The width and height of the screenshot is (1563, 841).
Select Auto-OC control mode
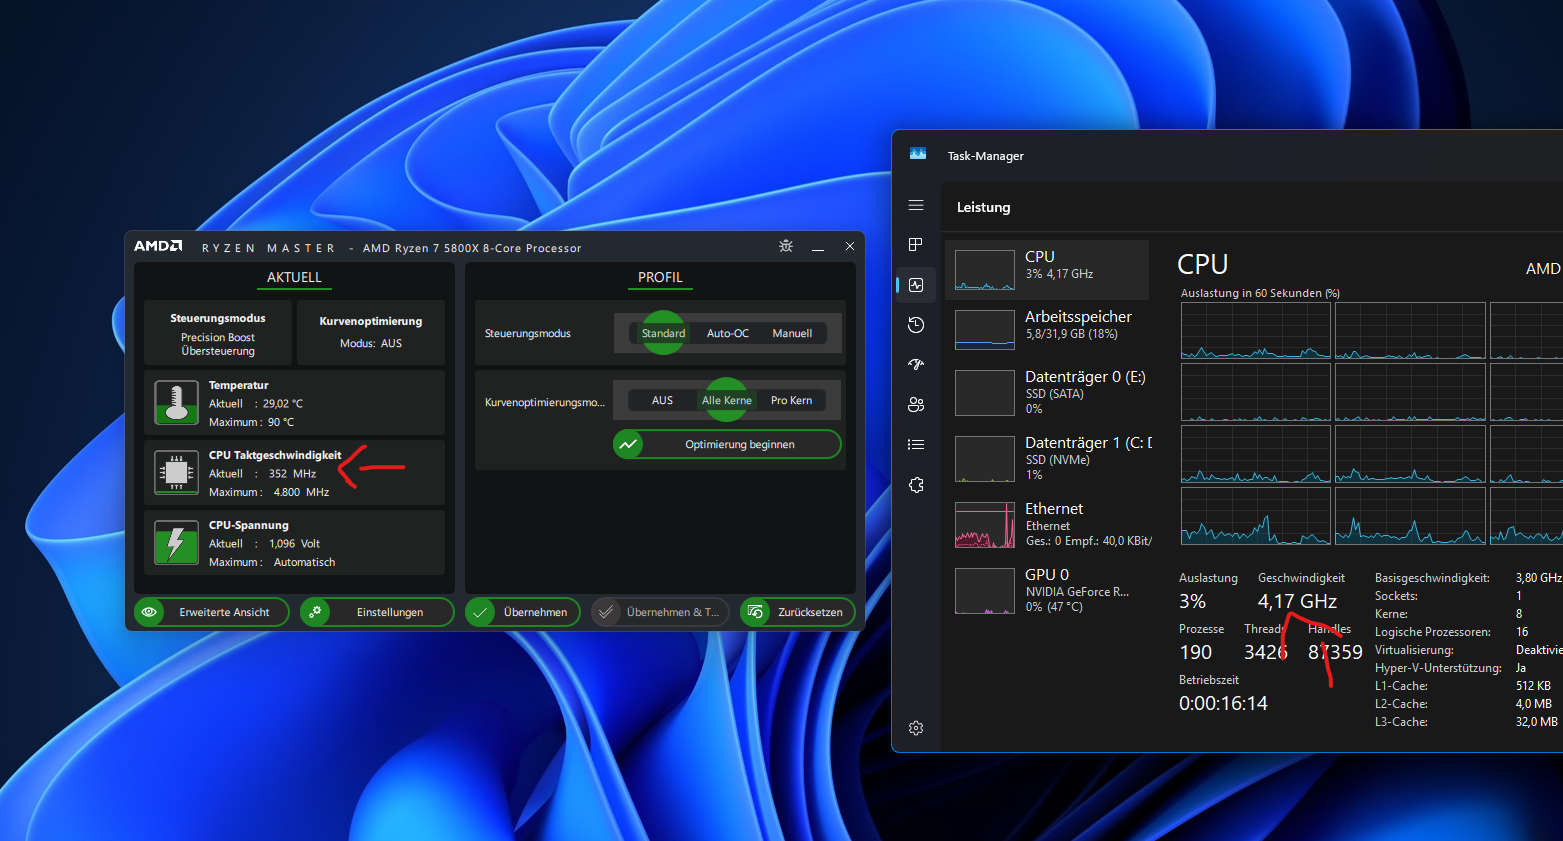727,333
